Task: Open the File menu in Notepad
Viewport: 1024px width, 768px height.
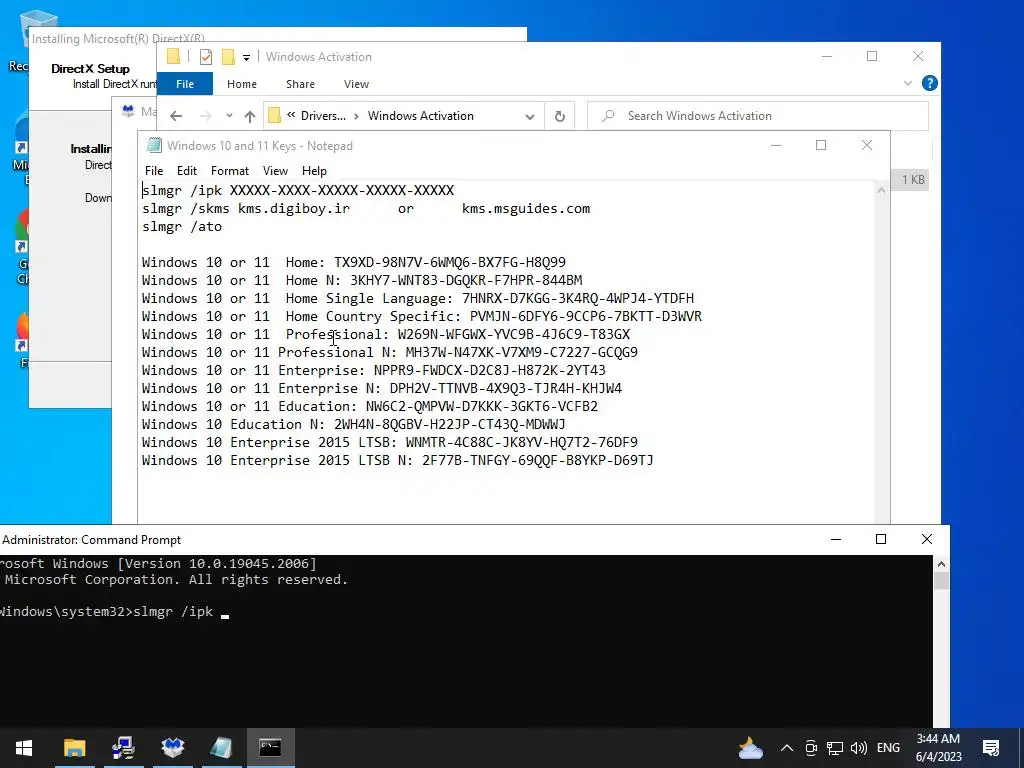Action: [x=154, y=170]
